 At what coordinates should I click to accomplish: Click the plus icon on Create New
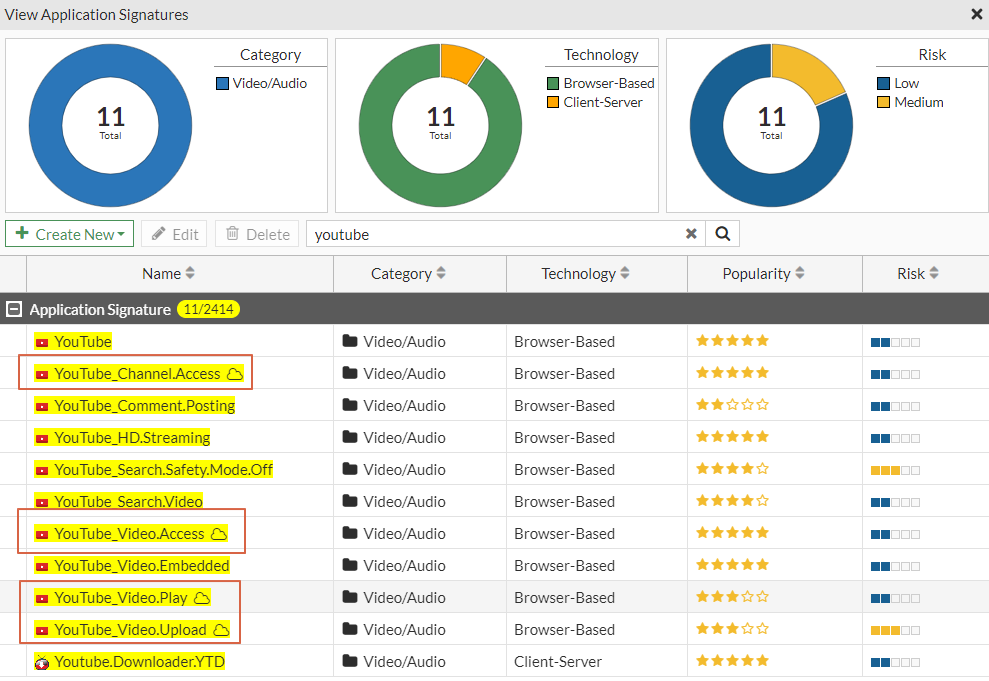(22, 233)
